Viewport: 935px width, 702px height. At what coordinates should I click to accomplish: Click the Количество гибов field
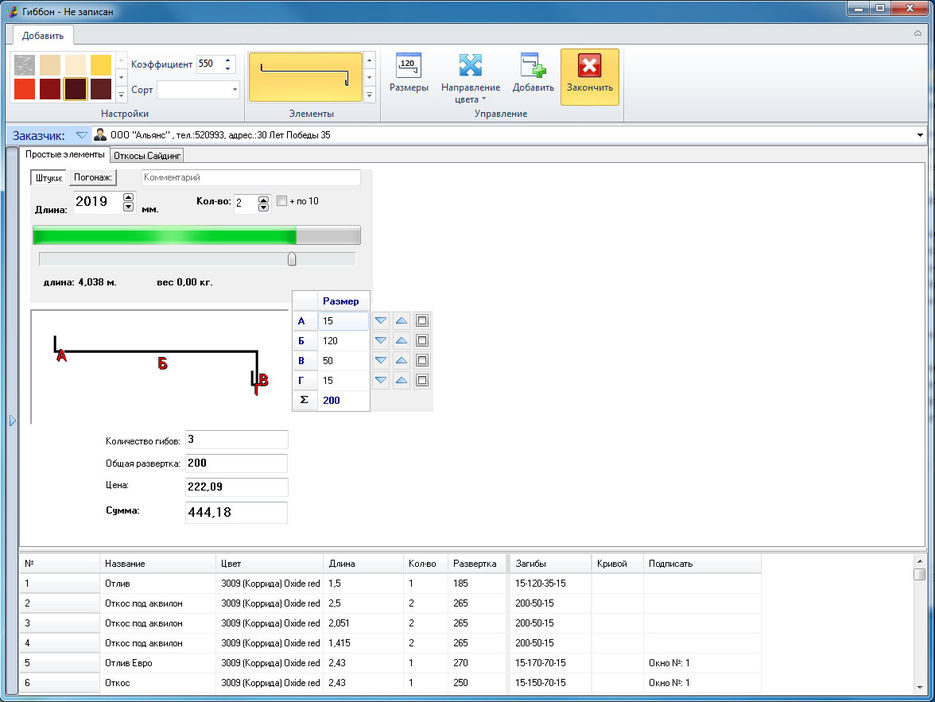[236, 440]
